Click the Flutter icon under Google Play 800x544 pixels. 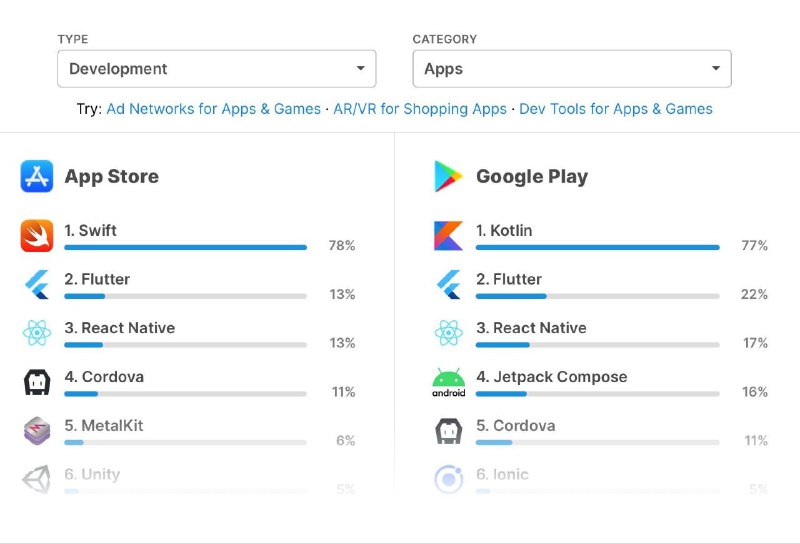(450, 284)
